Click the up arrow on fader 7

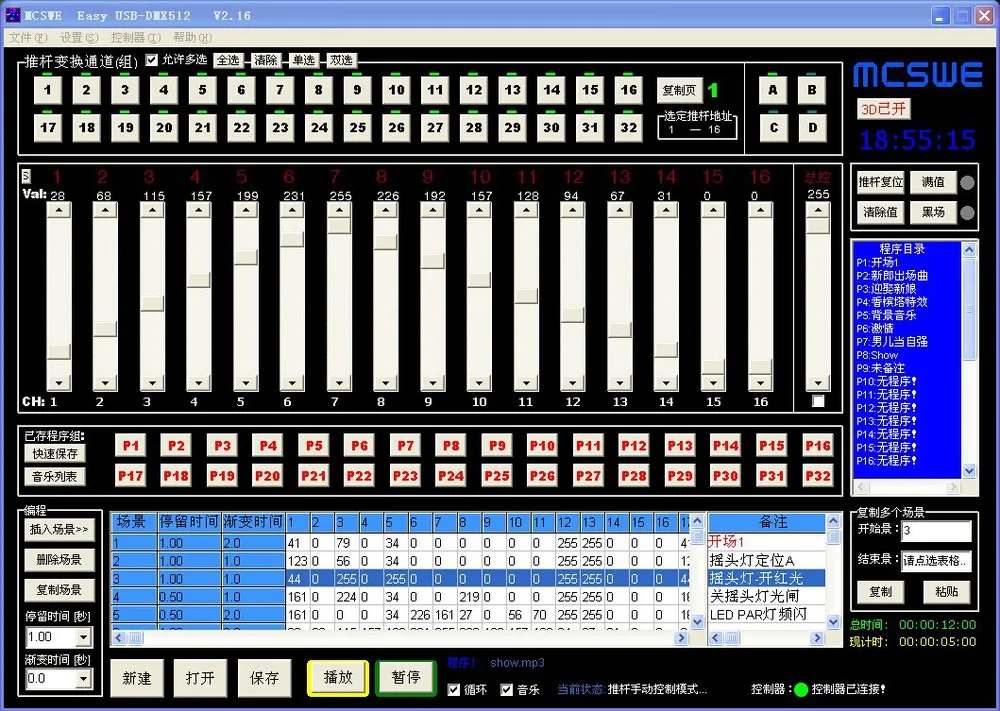339,210
